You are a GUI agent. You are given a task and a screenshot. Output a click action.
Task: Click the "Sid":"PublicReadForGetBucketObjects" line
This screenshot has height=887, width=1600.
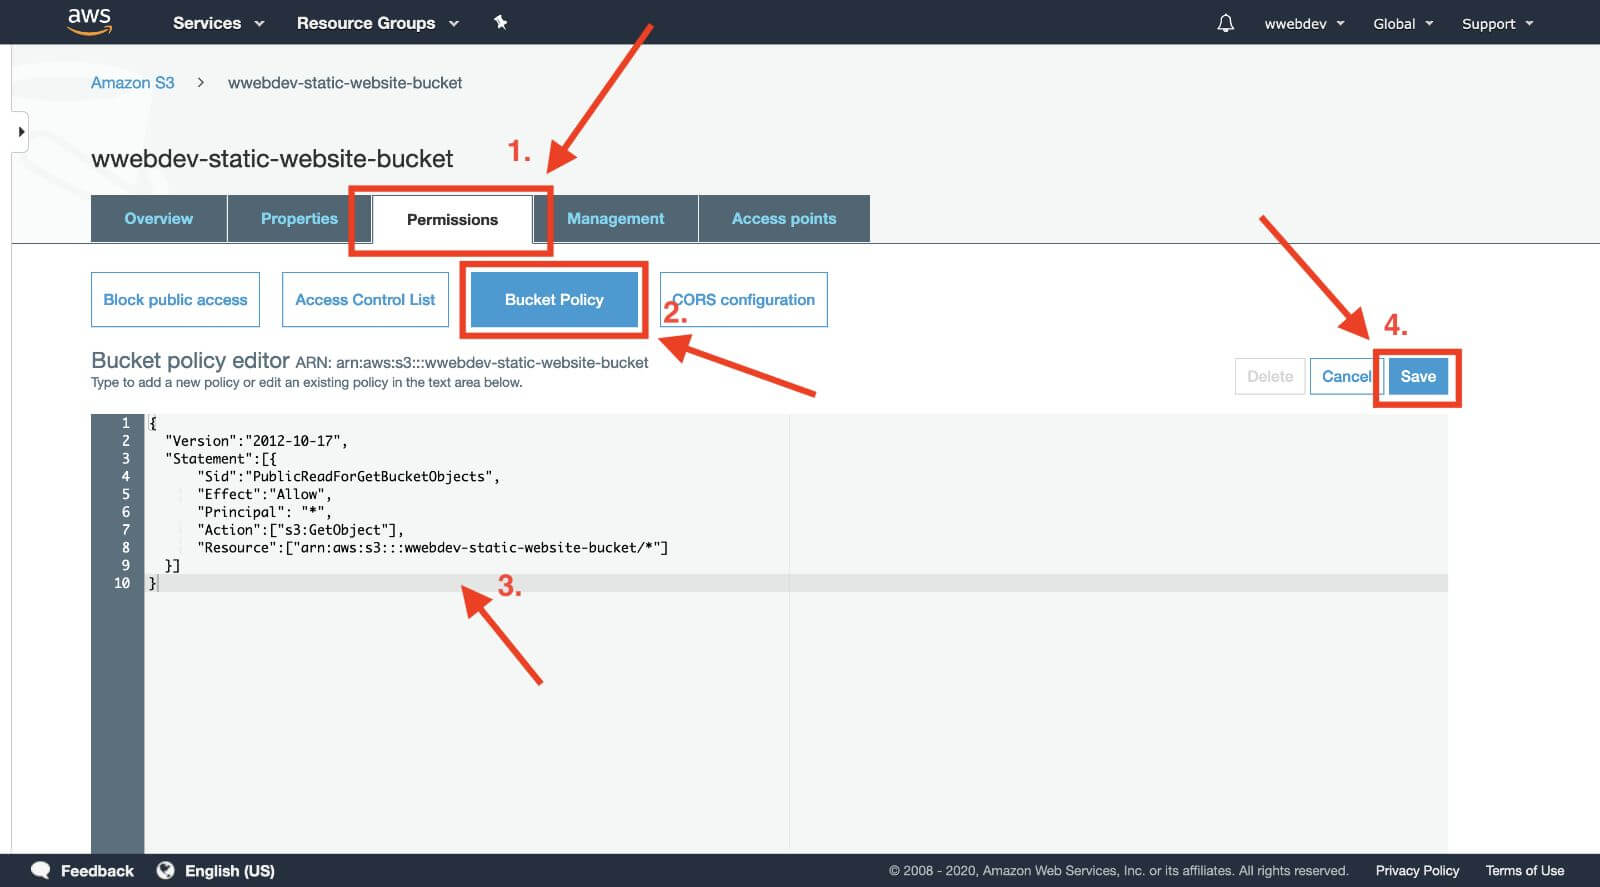pyautogui.click(x=348, y=477)
